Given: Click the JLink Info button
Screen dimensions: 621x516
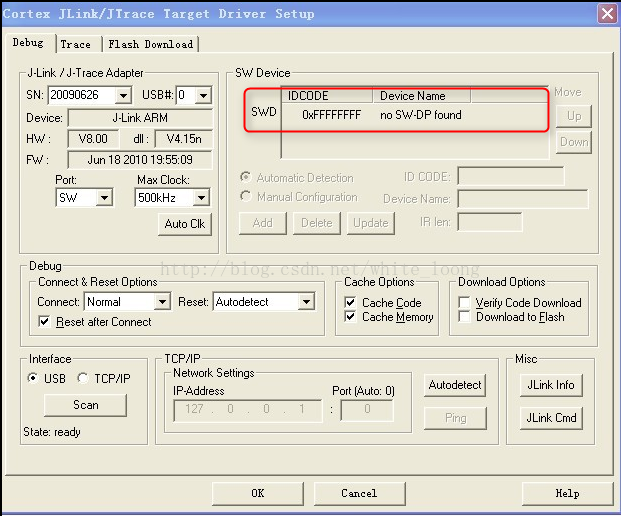Looking at the screenshot, I should click(551, 385).
